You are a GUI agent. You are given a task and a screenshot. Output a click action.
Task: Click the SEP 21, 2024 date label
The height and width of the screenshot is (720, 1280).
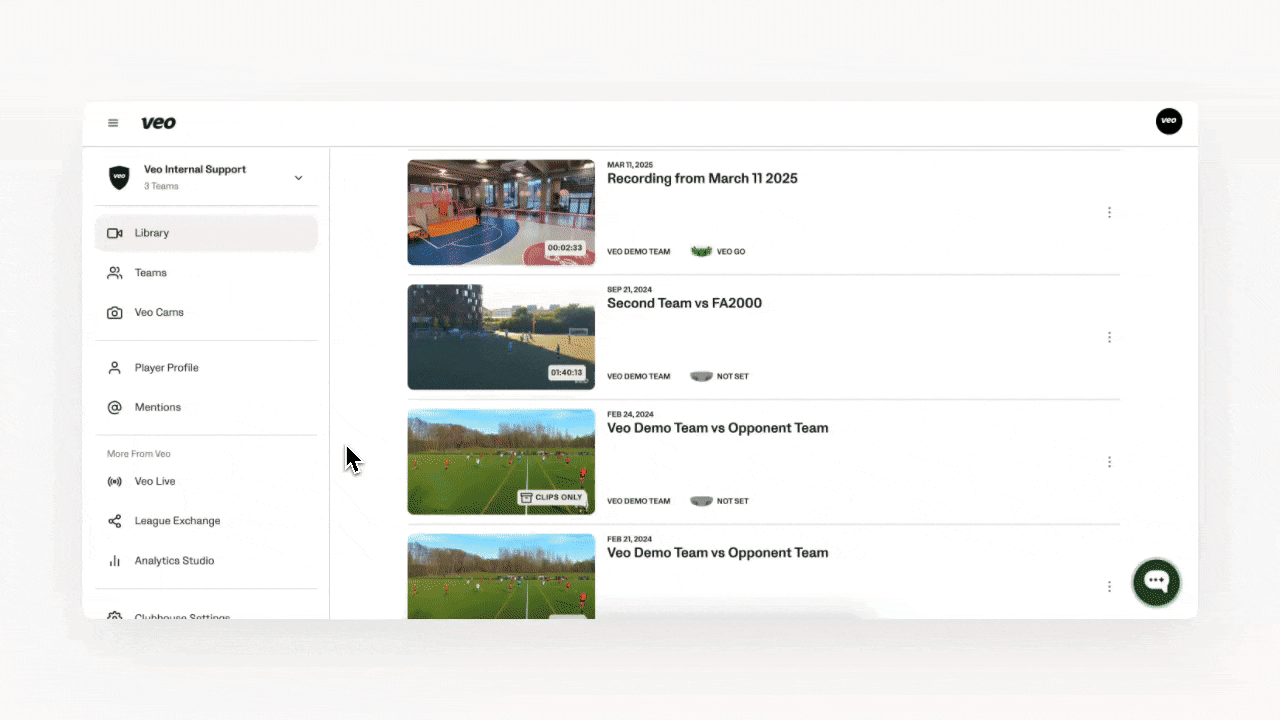[629, 290]
